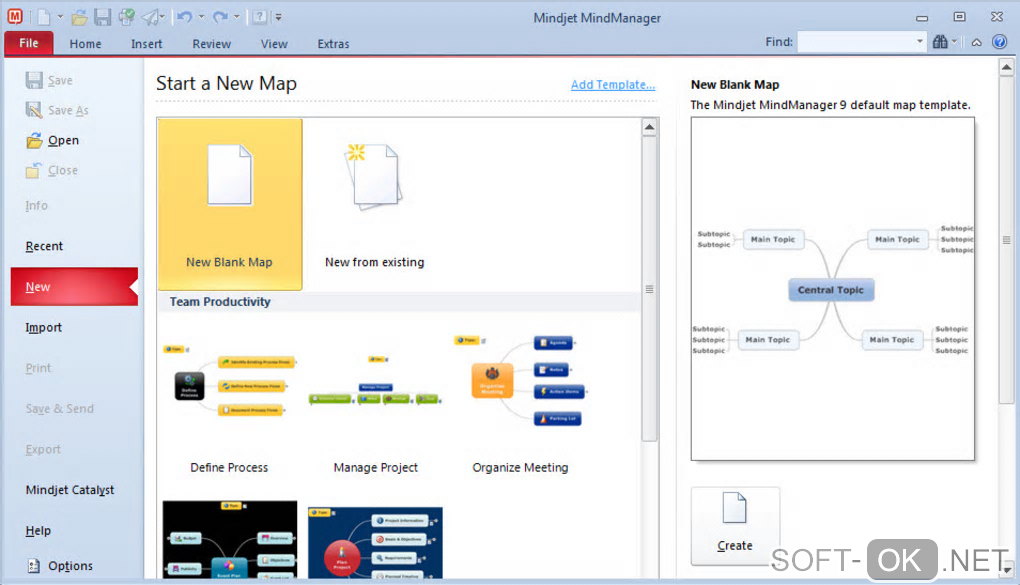The width and height of the screenshot is (1020, 585).
Task: Switch to the Extras ribbon tab
Action: coord(333,44)
